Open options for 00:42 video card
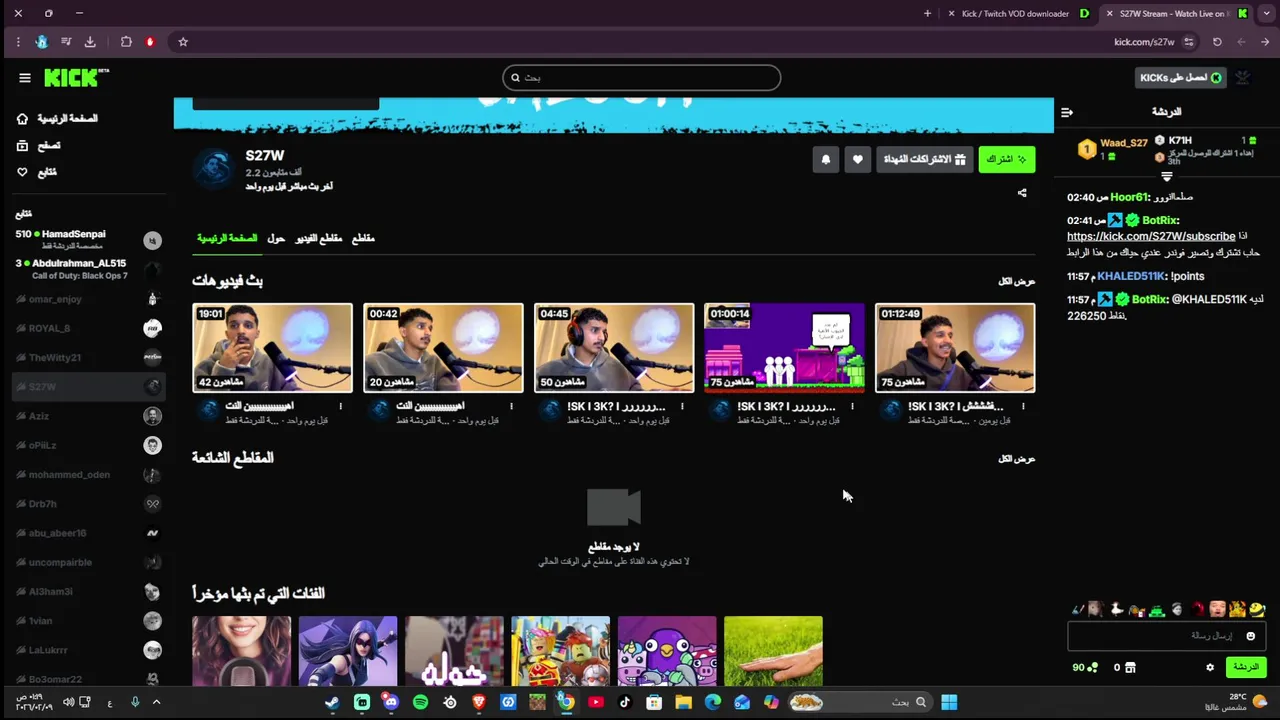This screenshot has height=720, width=1280. [512, 406]
